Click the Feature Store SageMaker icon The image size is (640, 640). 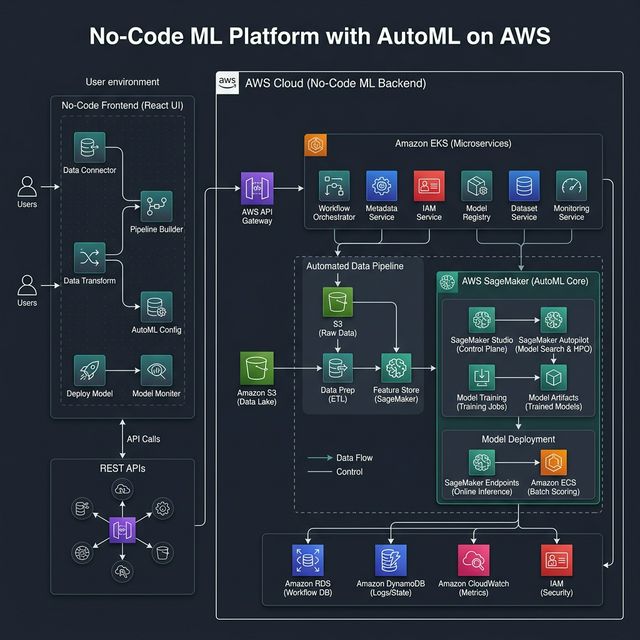[x=396, y=368]
